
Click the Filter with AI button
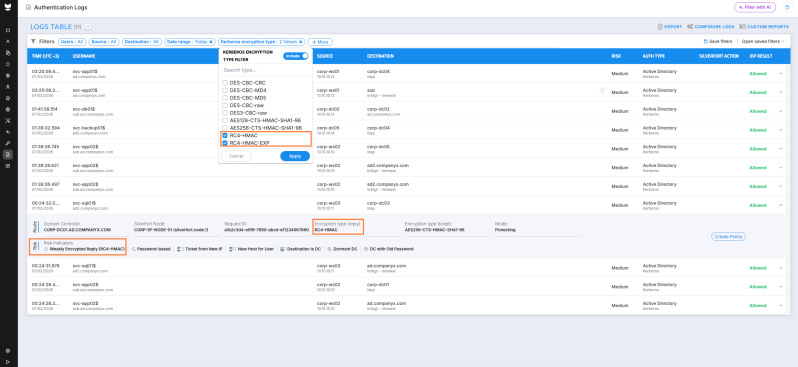click(755, 7)
